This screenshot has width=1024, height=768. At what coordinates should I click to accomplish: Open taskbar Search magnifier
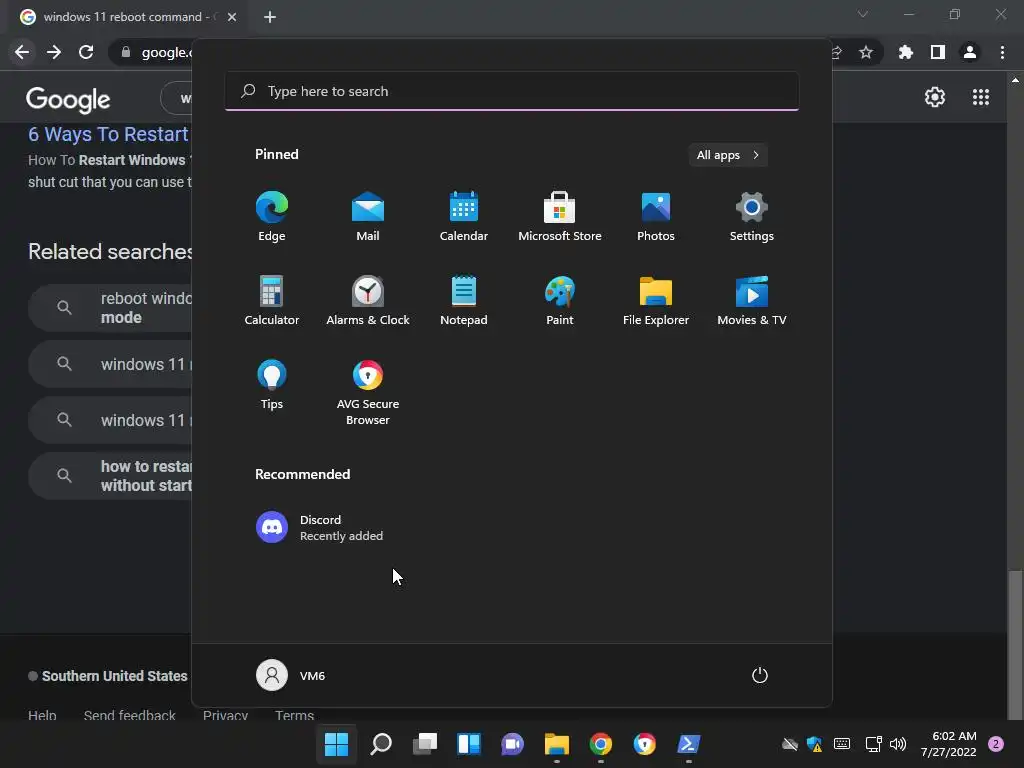[x=381, y=744]
